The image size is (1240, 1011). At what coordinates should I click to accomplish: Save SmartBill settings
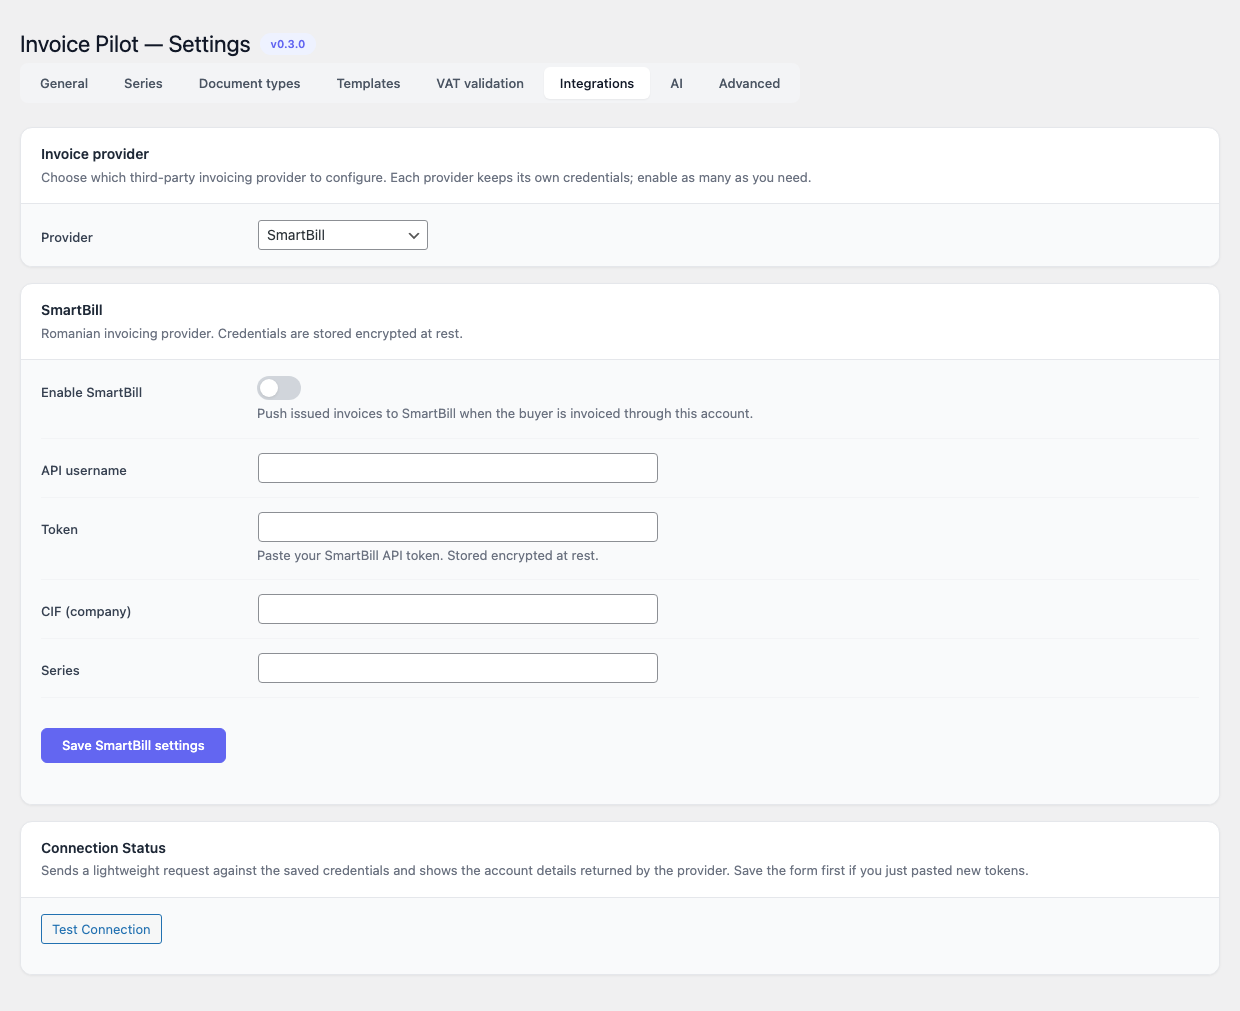(x=133, y=745)
